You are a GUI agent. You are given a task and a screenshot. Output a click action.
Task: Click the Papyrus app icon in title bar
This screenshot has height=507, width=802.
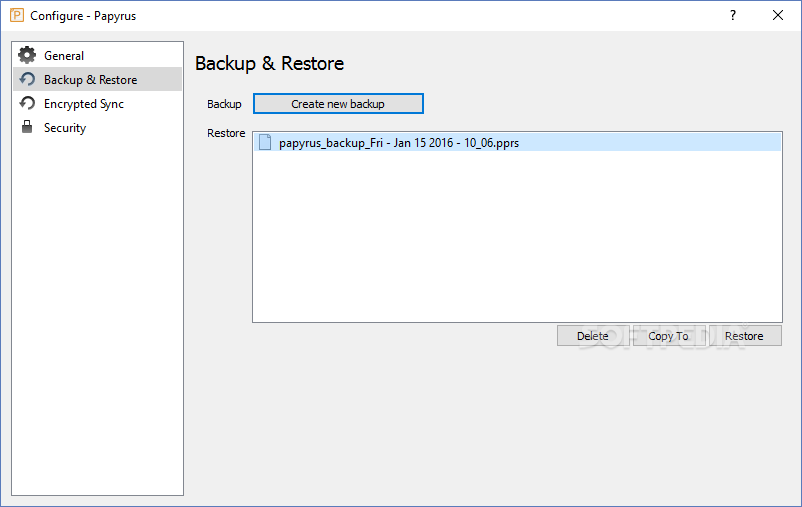17,15
